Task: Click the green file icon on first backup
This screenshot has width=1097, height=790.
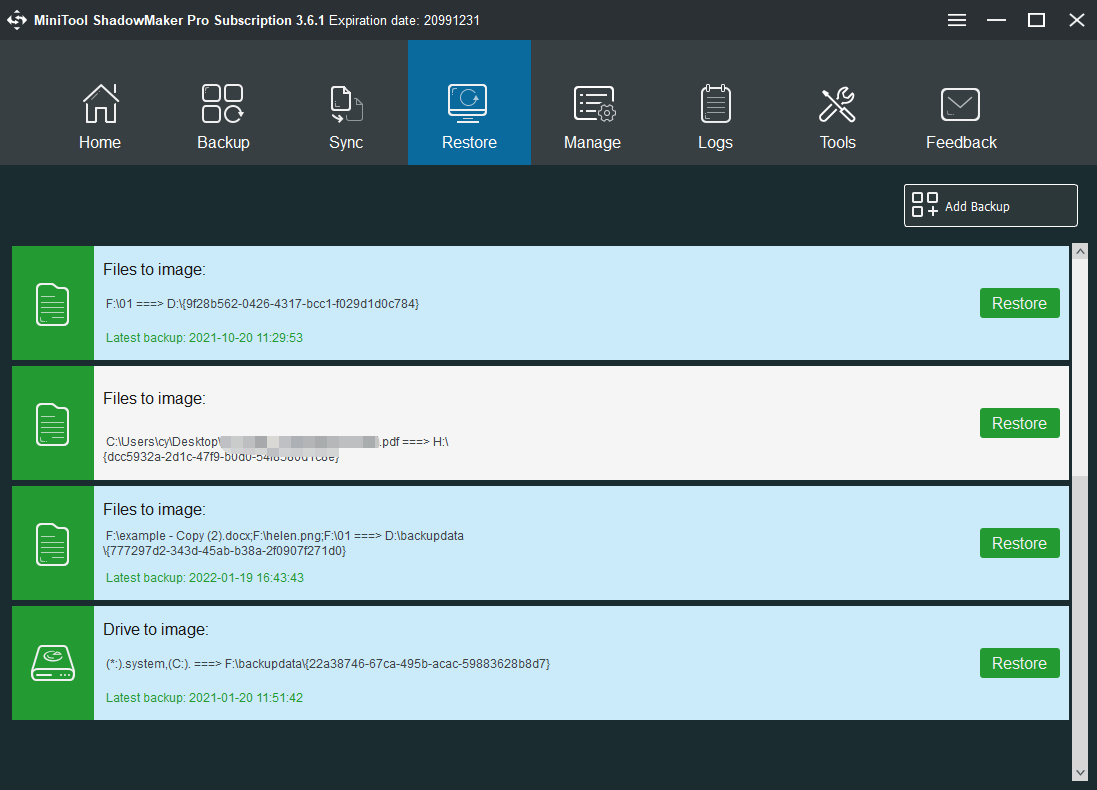Action: (x=52, y=303)
